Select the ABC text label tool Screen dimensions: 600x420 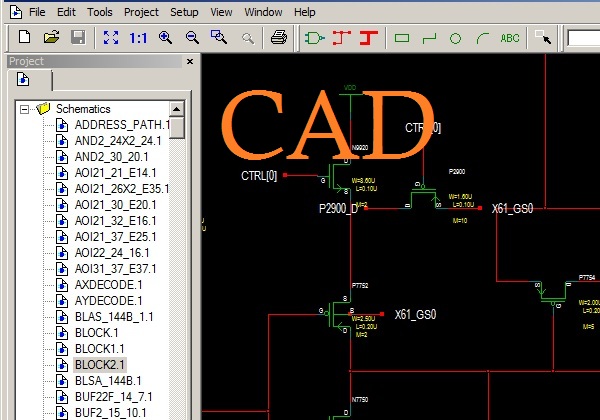pyautogui.click(x=510, y=38)
